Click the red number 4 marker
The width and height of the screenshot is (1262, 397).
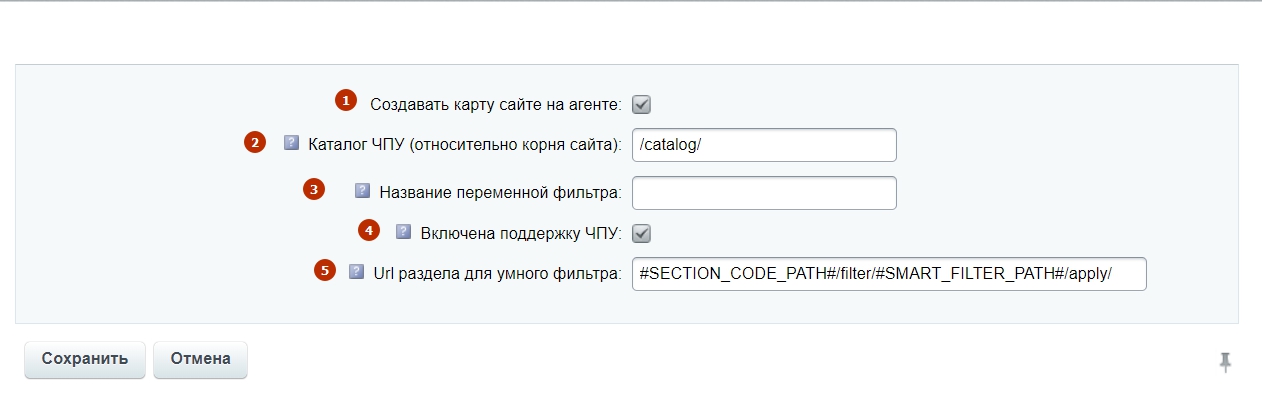pos(369,230)
